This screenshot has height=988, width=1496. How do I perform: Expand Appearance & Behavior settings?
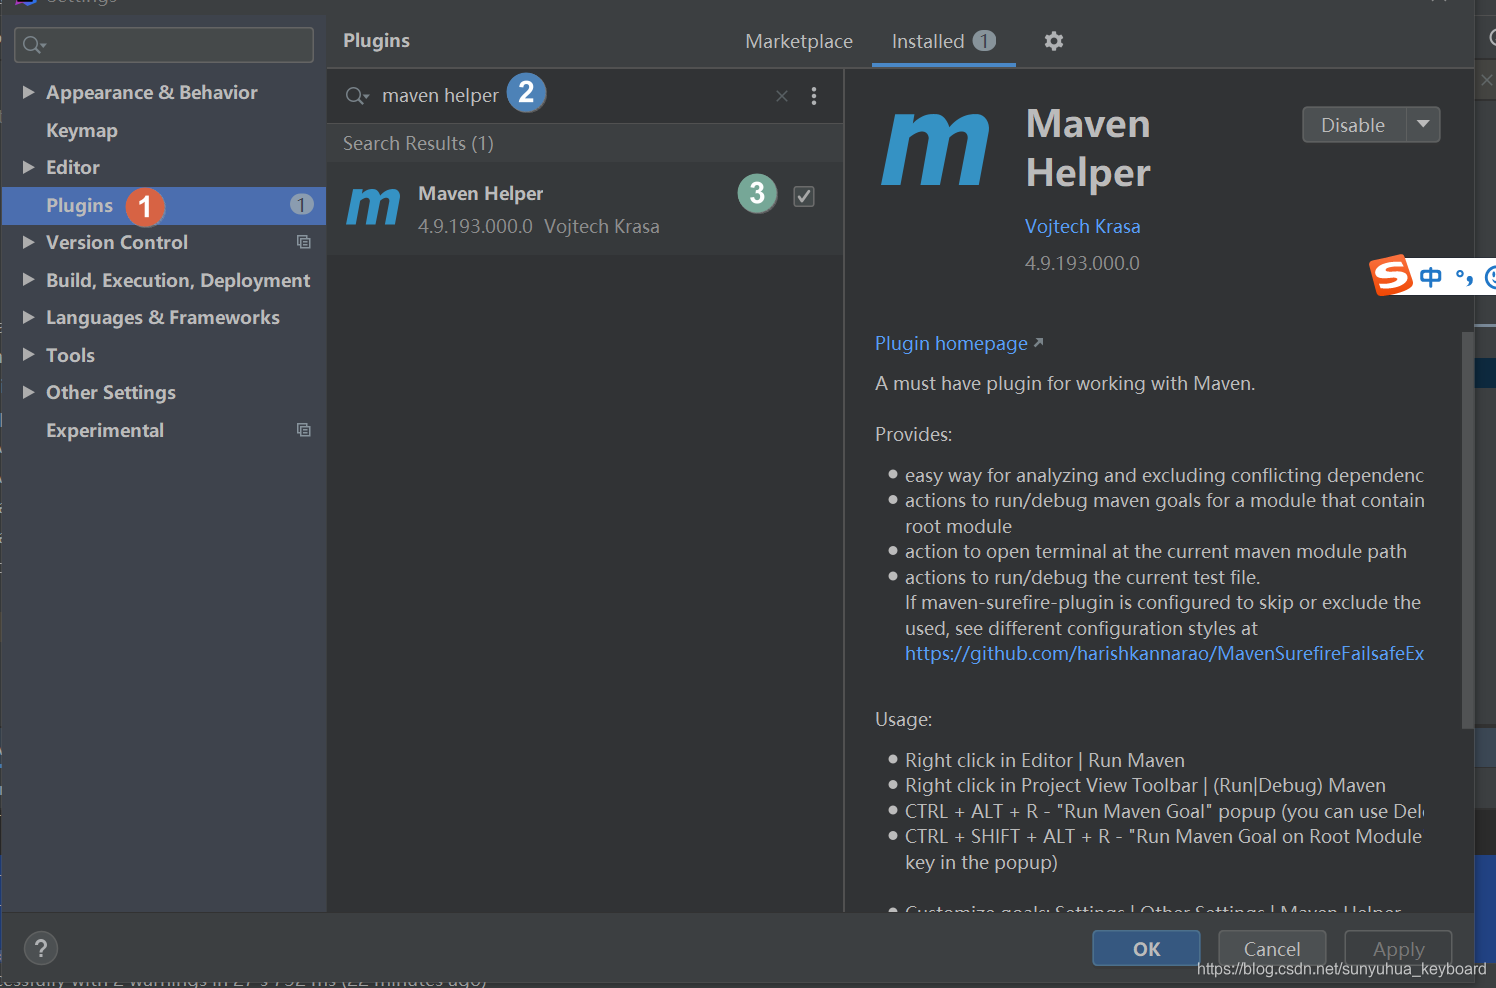[x=28, y=92]
